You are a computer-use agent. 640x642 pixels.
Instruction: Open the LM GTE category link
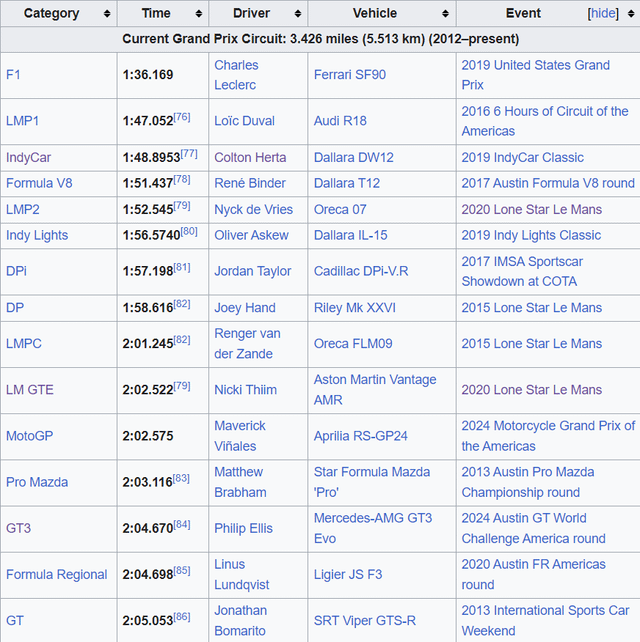pos(30,390)
